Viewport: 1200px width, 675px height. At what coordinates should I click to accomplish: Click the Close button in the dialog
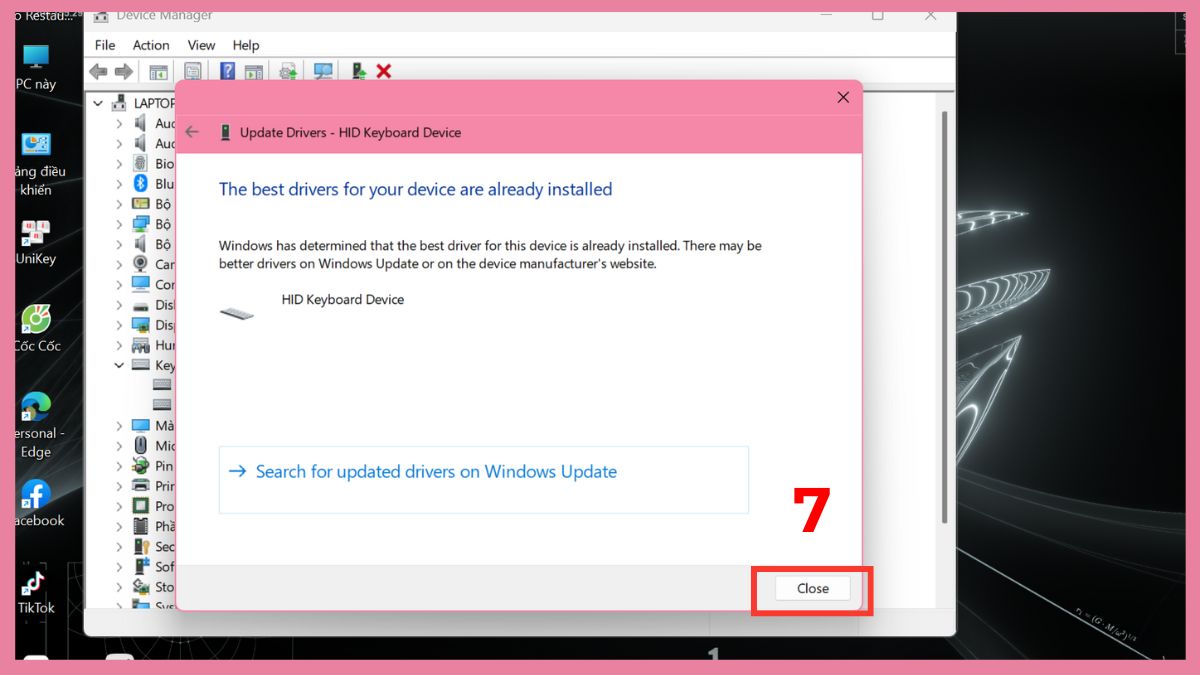(811, 589)
